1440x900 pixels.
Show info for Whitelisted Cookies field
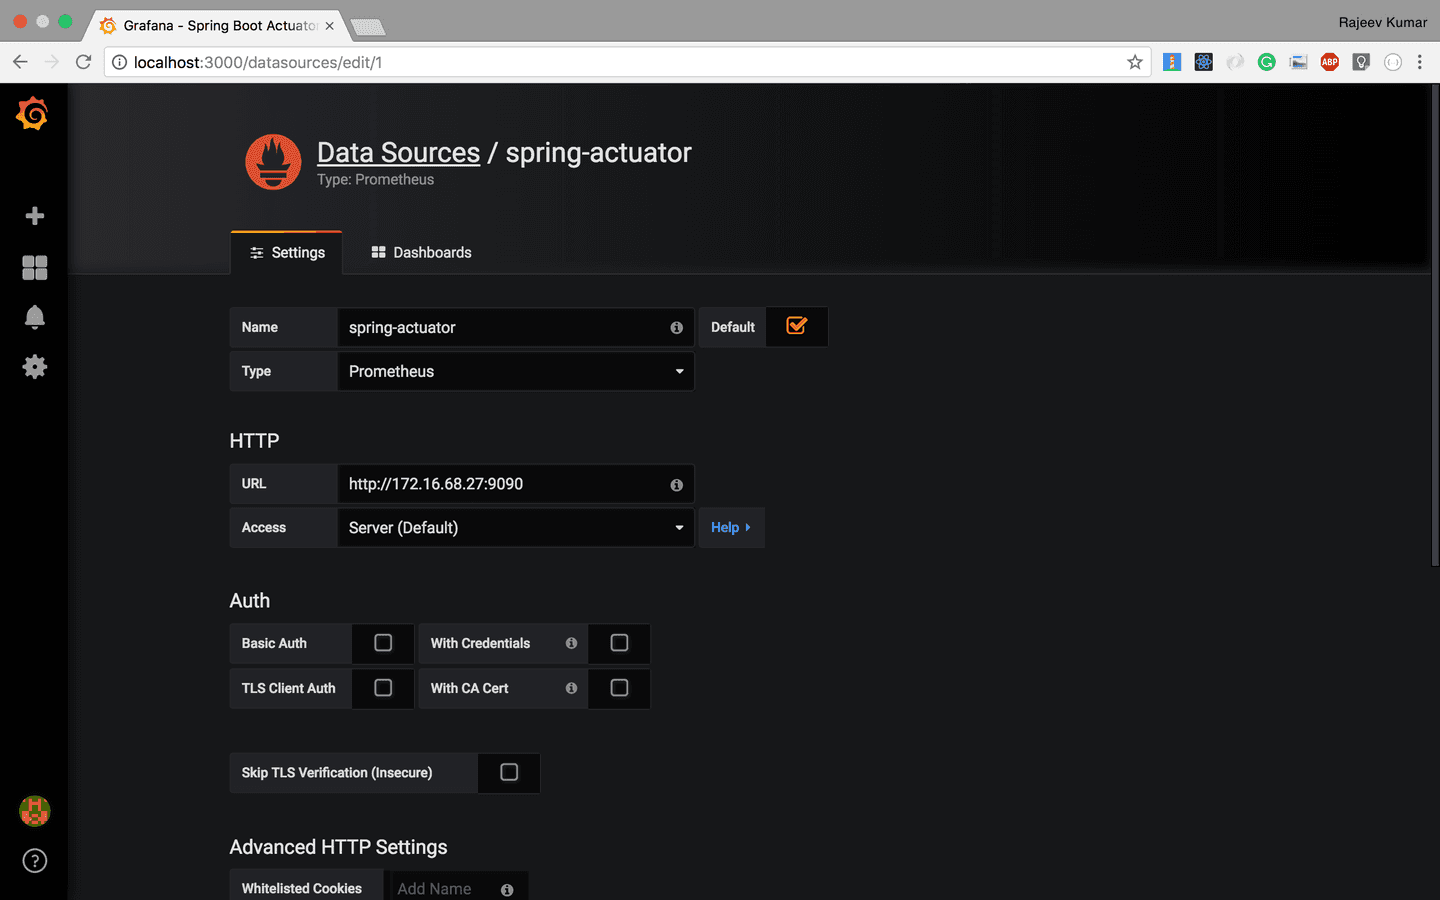tap(507, 890)
